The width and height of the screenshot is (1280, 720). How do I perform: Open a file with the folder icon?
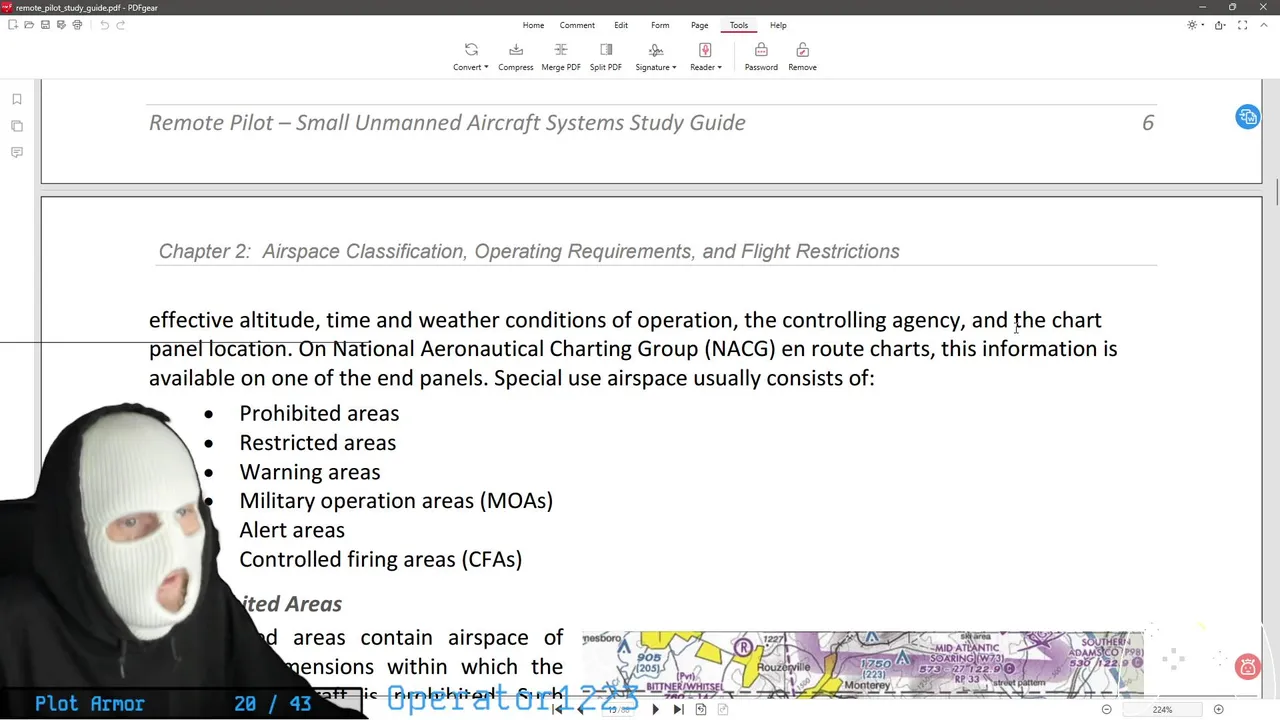(x=29, y=25)
